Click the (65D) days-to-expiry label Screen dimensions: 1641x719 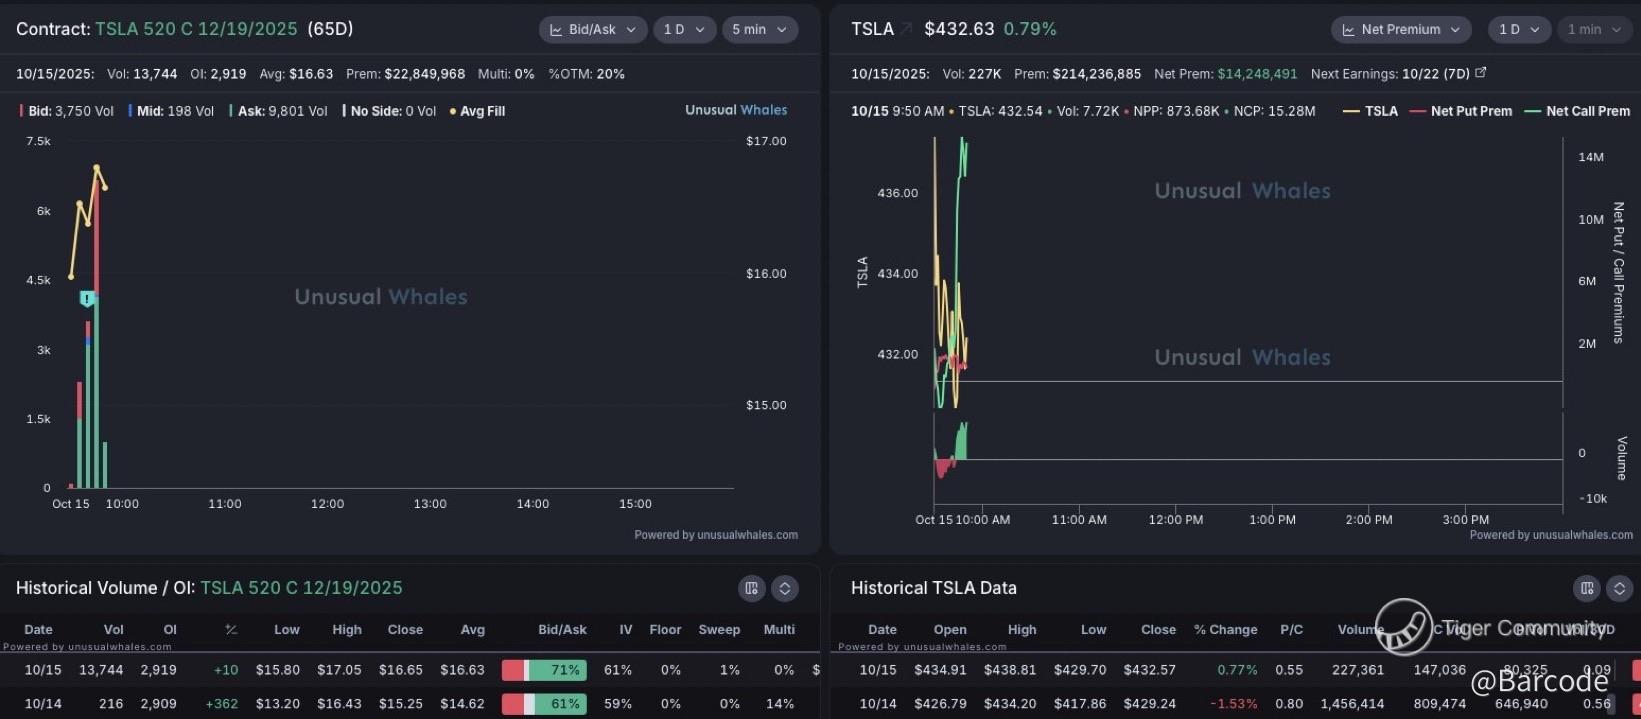click(x=330, y=29)
